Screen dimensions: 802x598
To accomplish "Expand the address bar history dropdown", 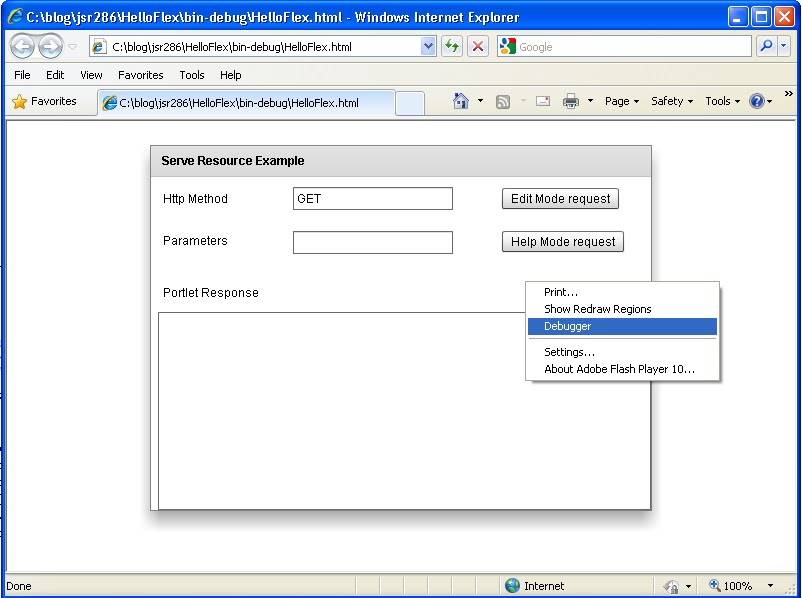I will tap(428, 47).
